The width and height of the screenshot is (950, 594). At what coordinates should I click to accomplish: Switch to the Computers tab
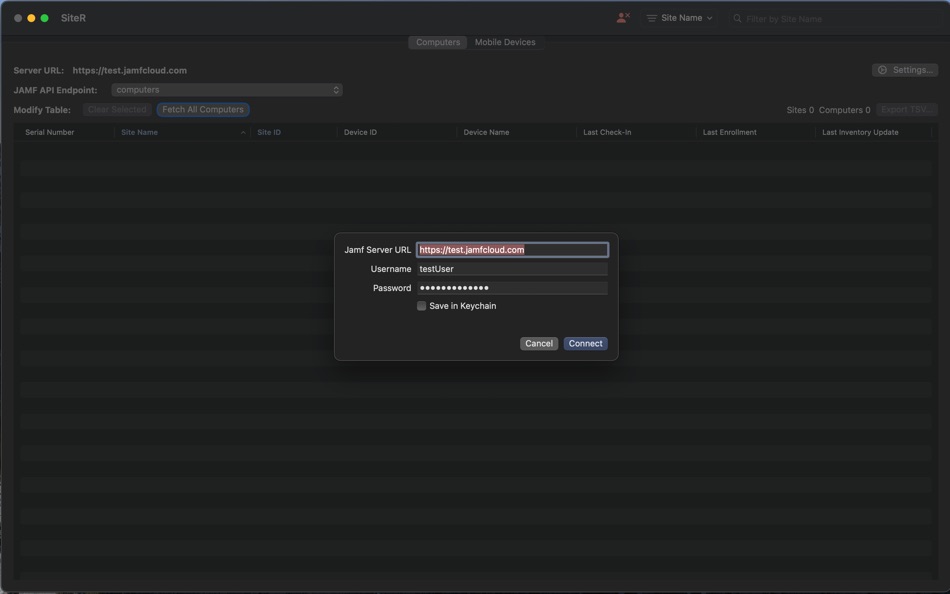coord(437,42)
